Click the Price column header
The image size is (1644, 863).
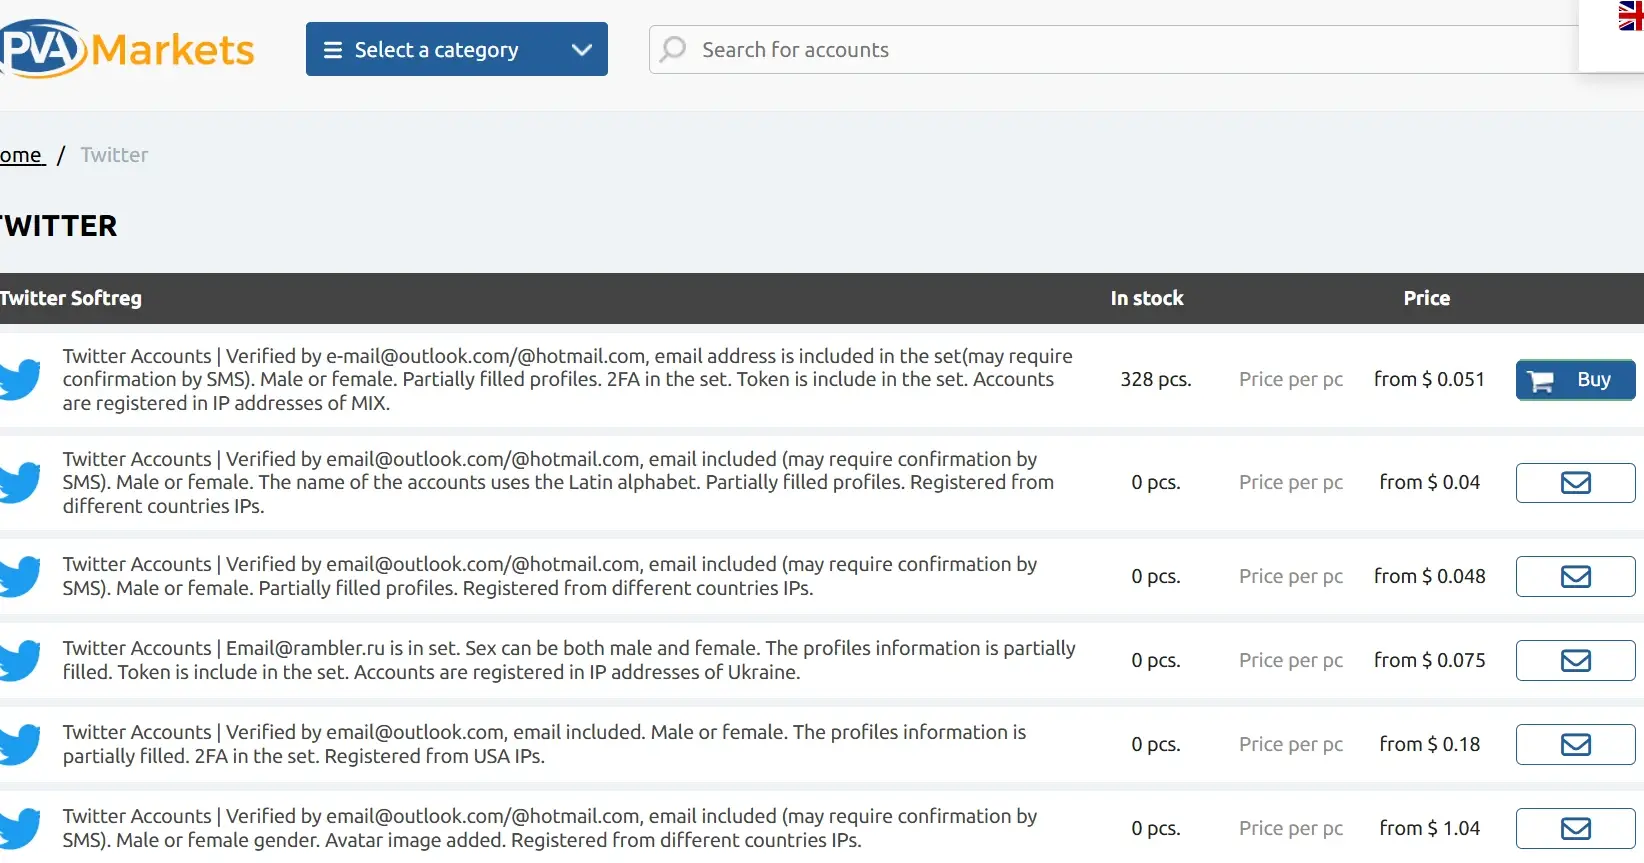1427,298
